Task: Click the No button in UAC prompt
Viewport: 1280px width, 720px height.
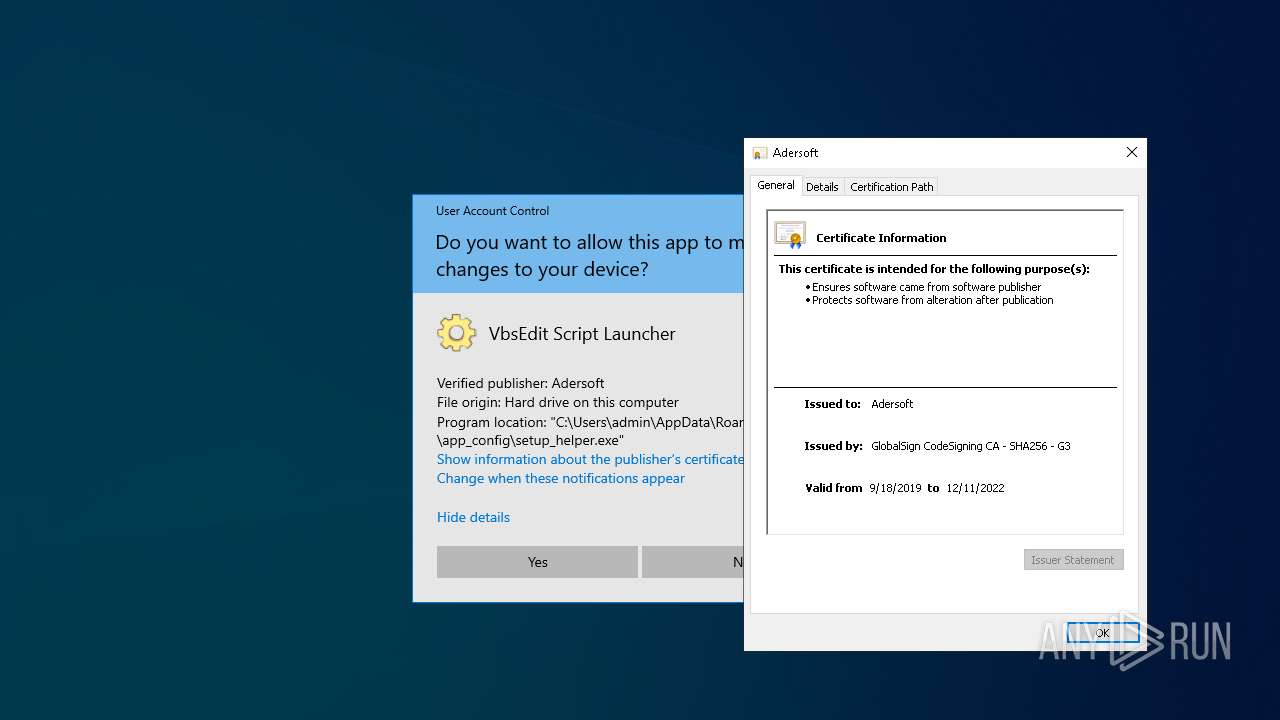Action: click(x=693, y=562)
